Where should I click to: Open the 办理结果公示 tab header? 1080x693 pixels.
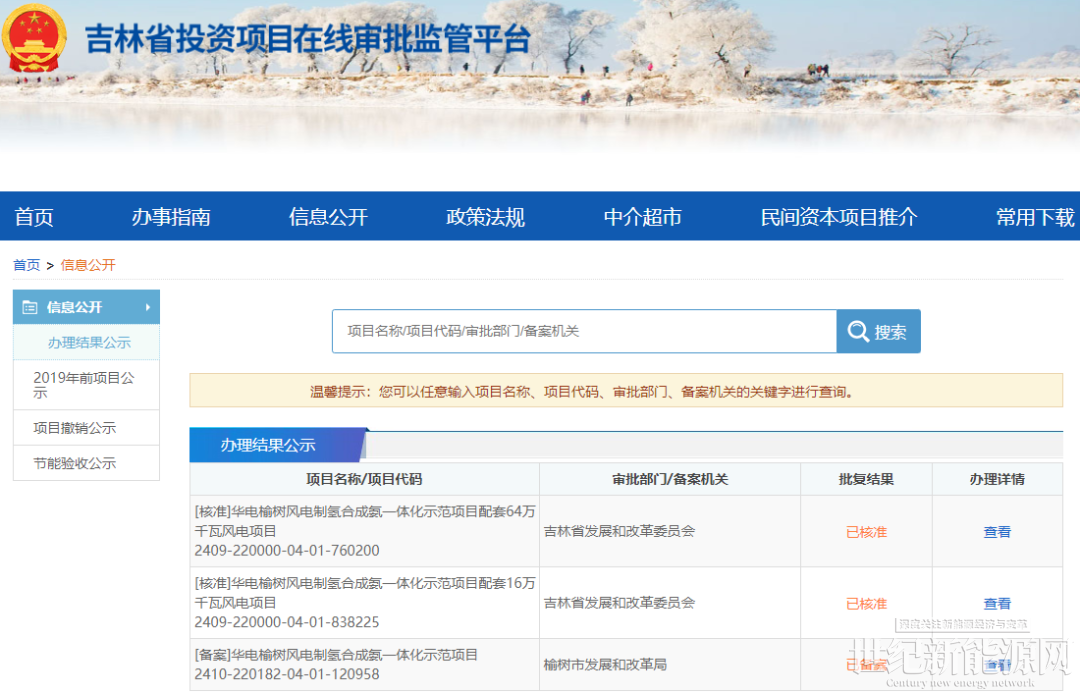point(277,445)
